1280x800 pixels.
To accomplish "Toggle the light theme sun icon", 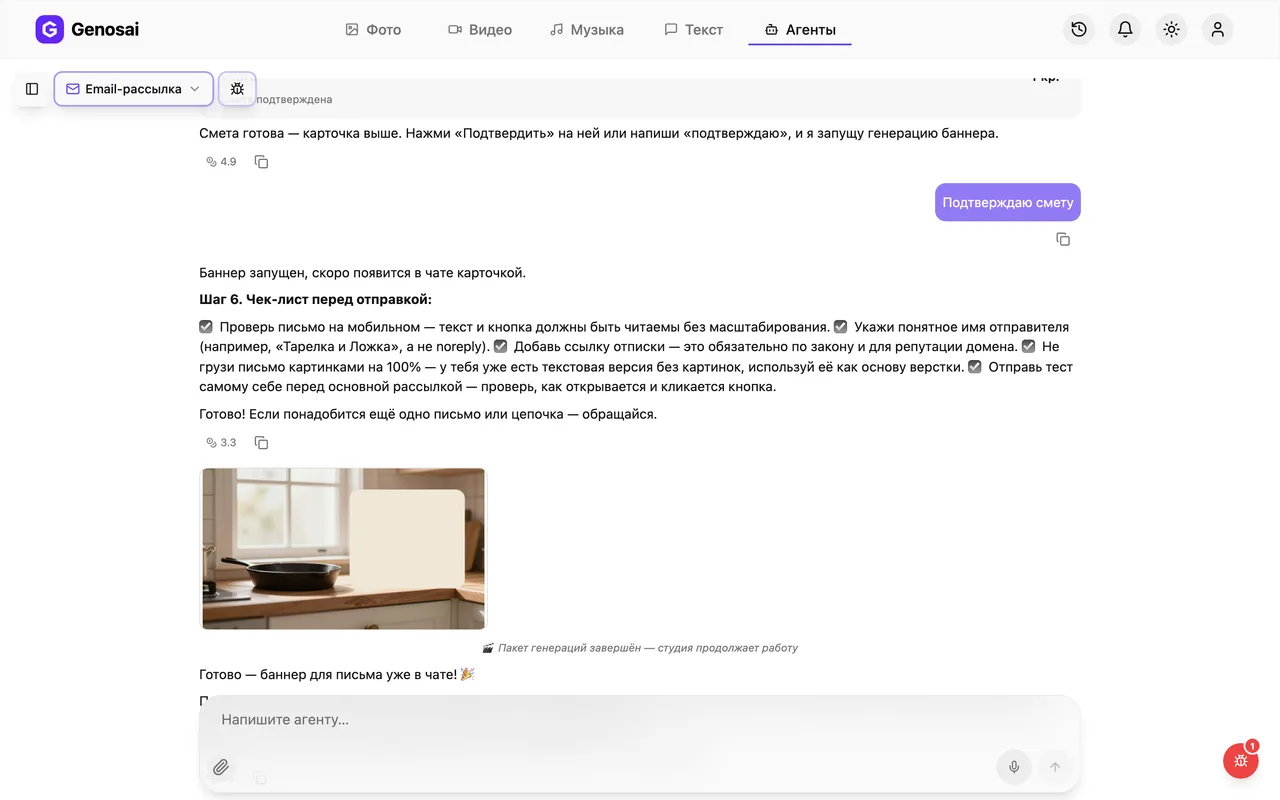I will click(1171, 30).
